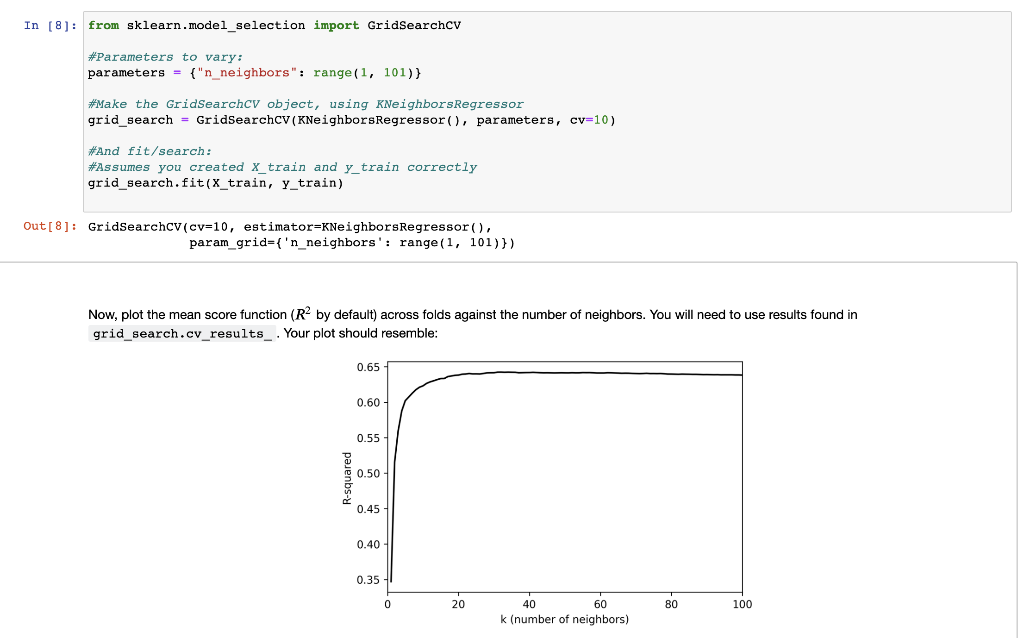
Task: Click the grid_search = GridSearchCV(...) line
Action: pyautogui.click(x=351, y=120)
